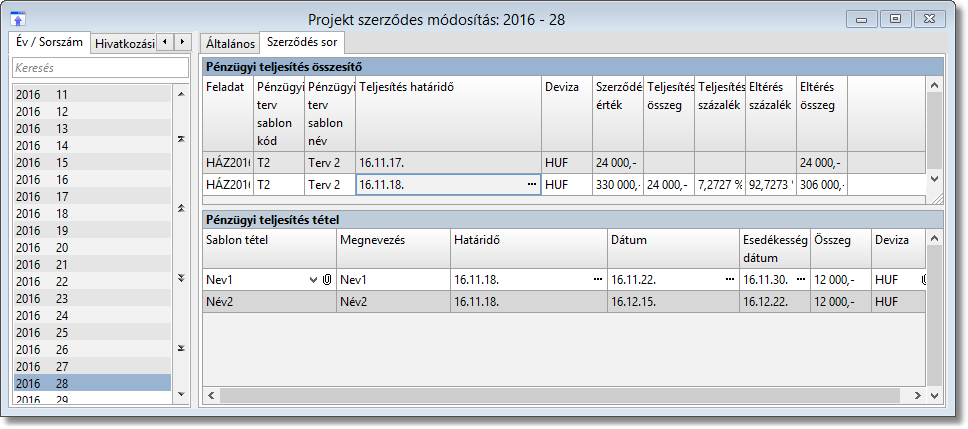Viewport: 968px width, 429px height.
Task: Click the 306 000,- difference cell
Action: pos(822,185)
